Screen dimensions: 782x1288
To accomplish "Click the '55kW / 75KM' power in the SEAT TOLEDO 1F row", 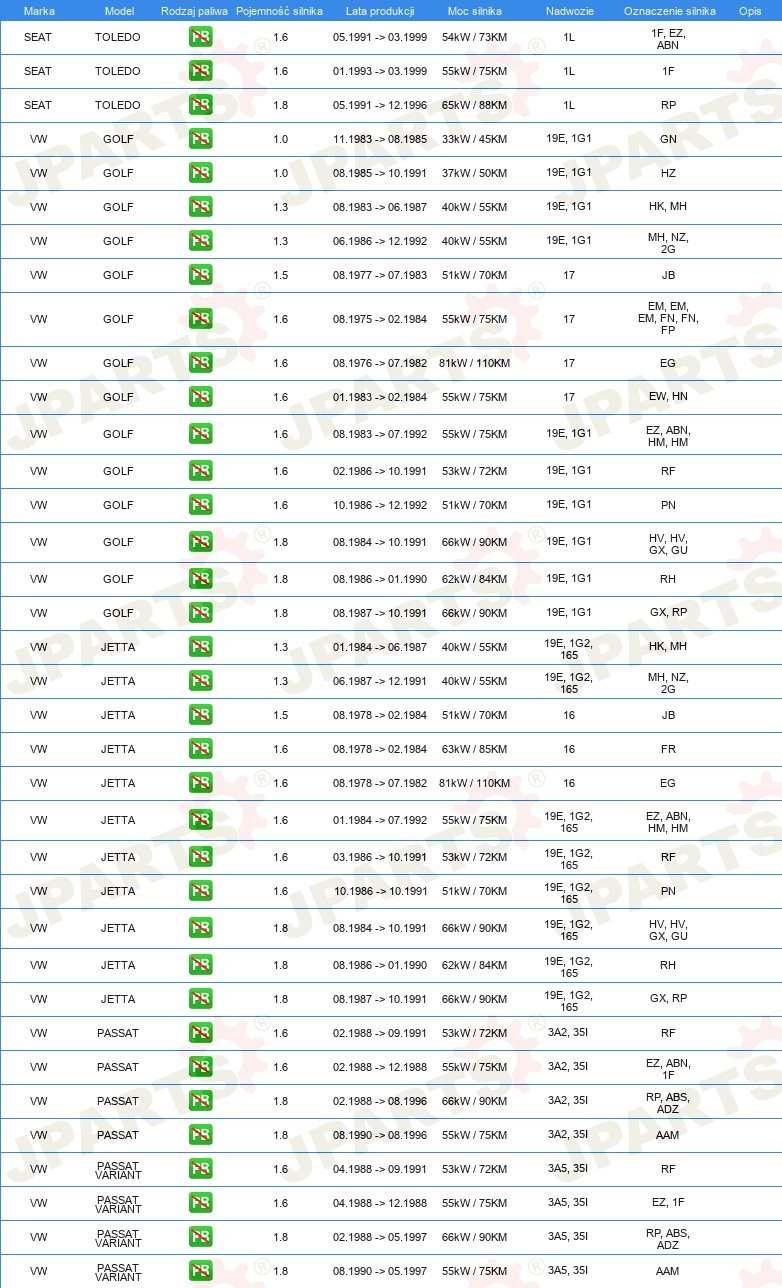I will [x=474, y=71].
